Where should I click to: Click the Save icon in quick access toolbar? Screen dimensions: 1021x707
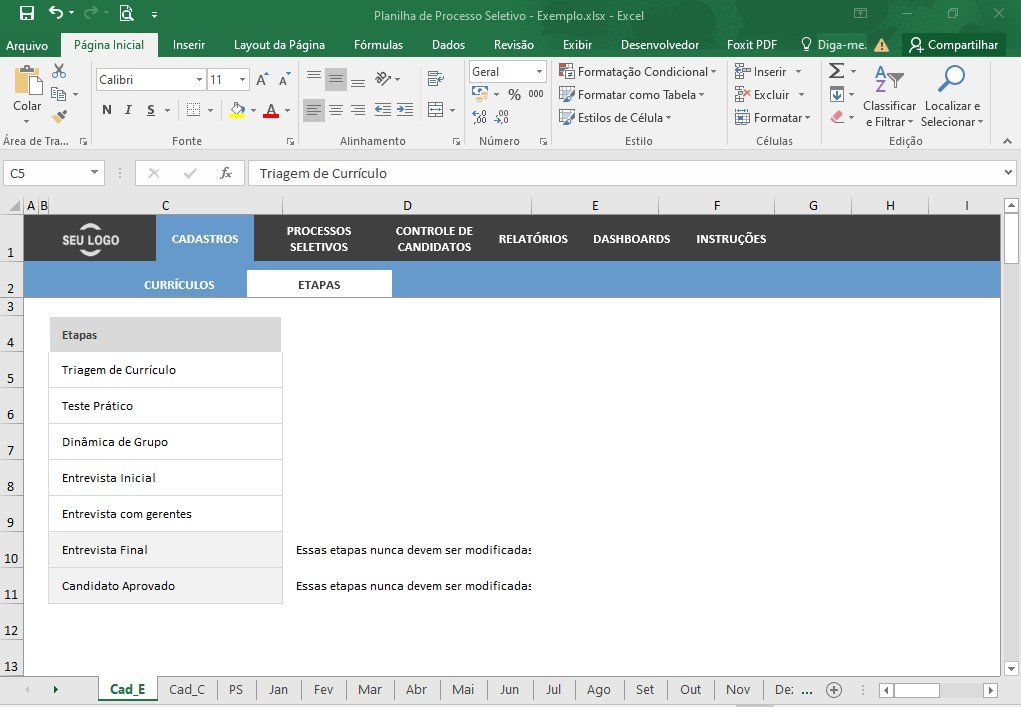[x=27, y=13]
